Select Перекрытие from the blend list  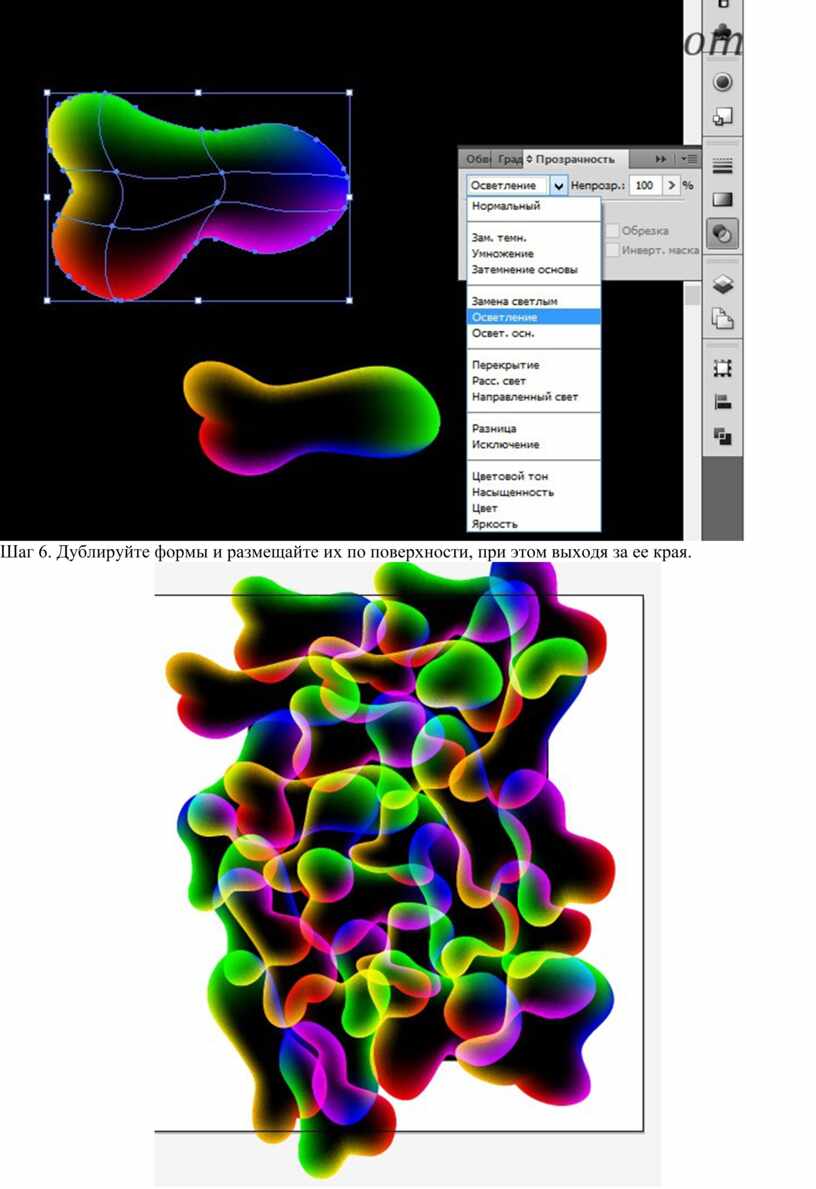[x=506, y=365]
